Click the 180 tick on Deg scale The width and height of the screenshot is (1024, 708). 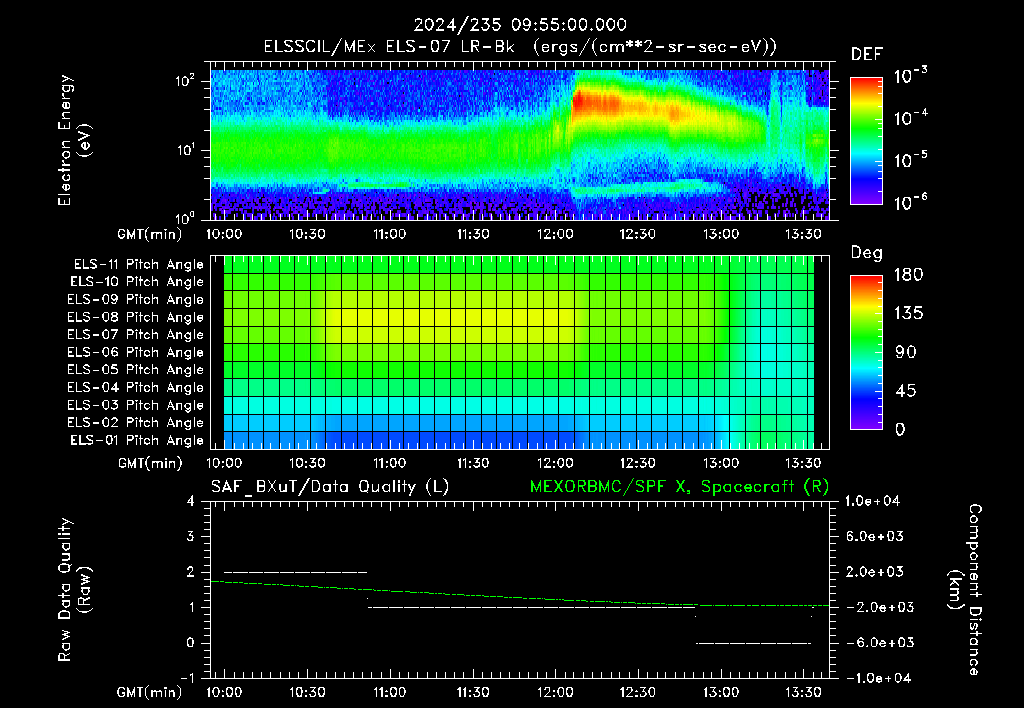908,275
